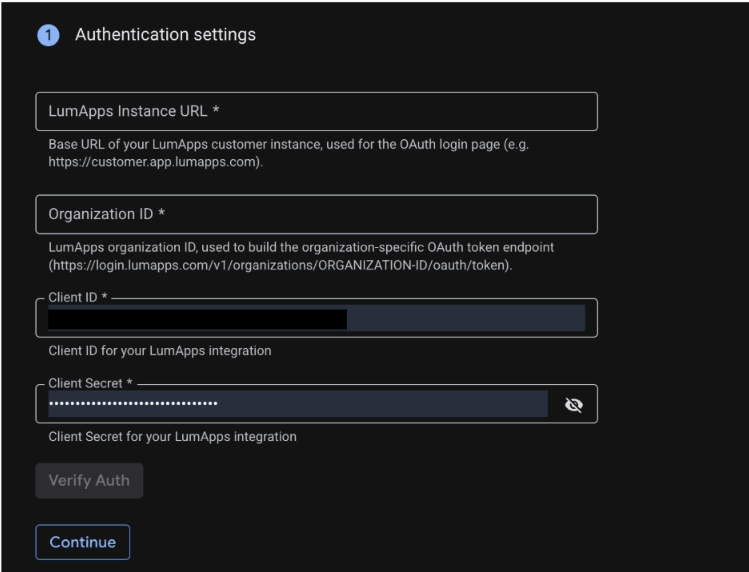Click the 'LumApps organization ID, used to build' description
Viewport: 749px width, 572px height.
pos(301,256)
